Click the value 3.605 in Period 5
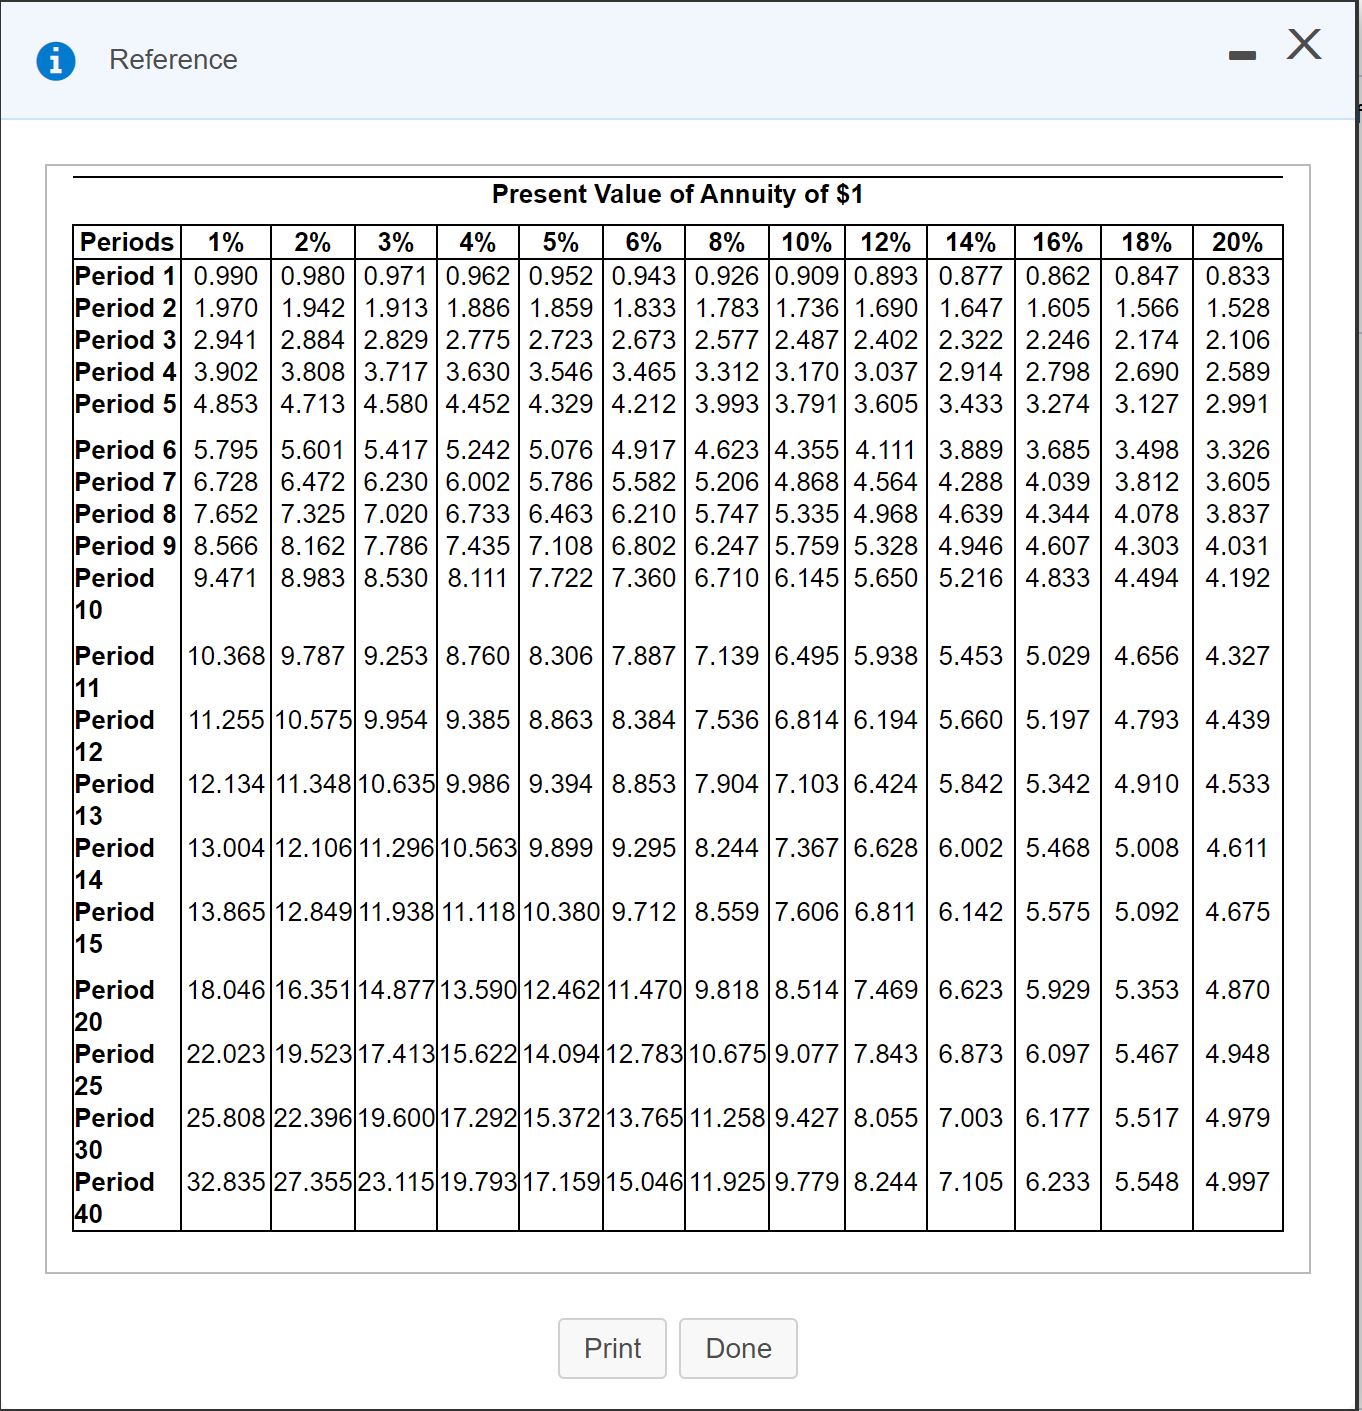This screenshot has height=1411, width=1362. point(886,404)
